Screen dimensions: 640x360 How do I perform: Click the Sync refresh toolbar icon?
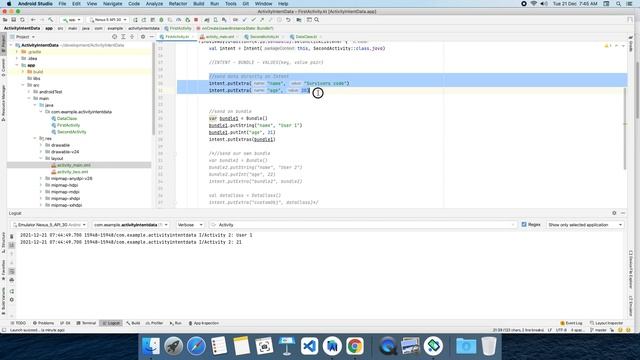pos(22,20)
